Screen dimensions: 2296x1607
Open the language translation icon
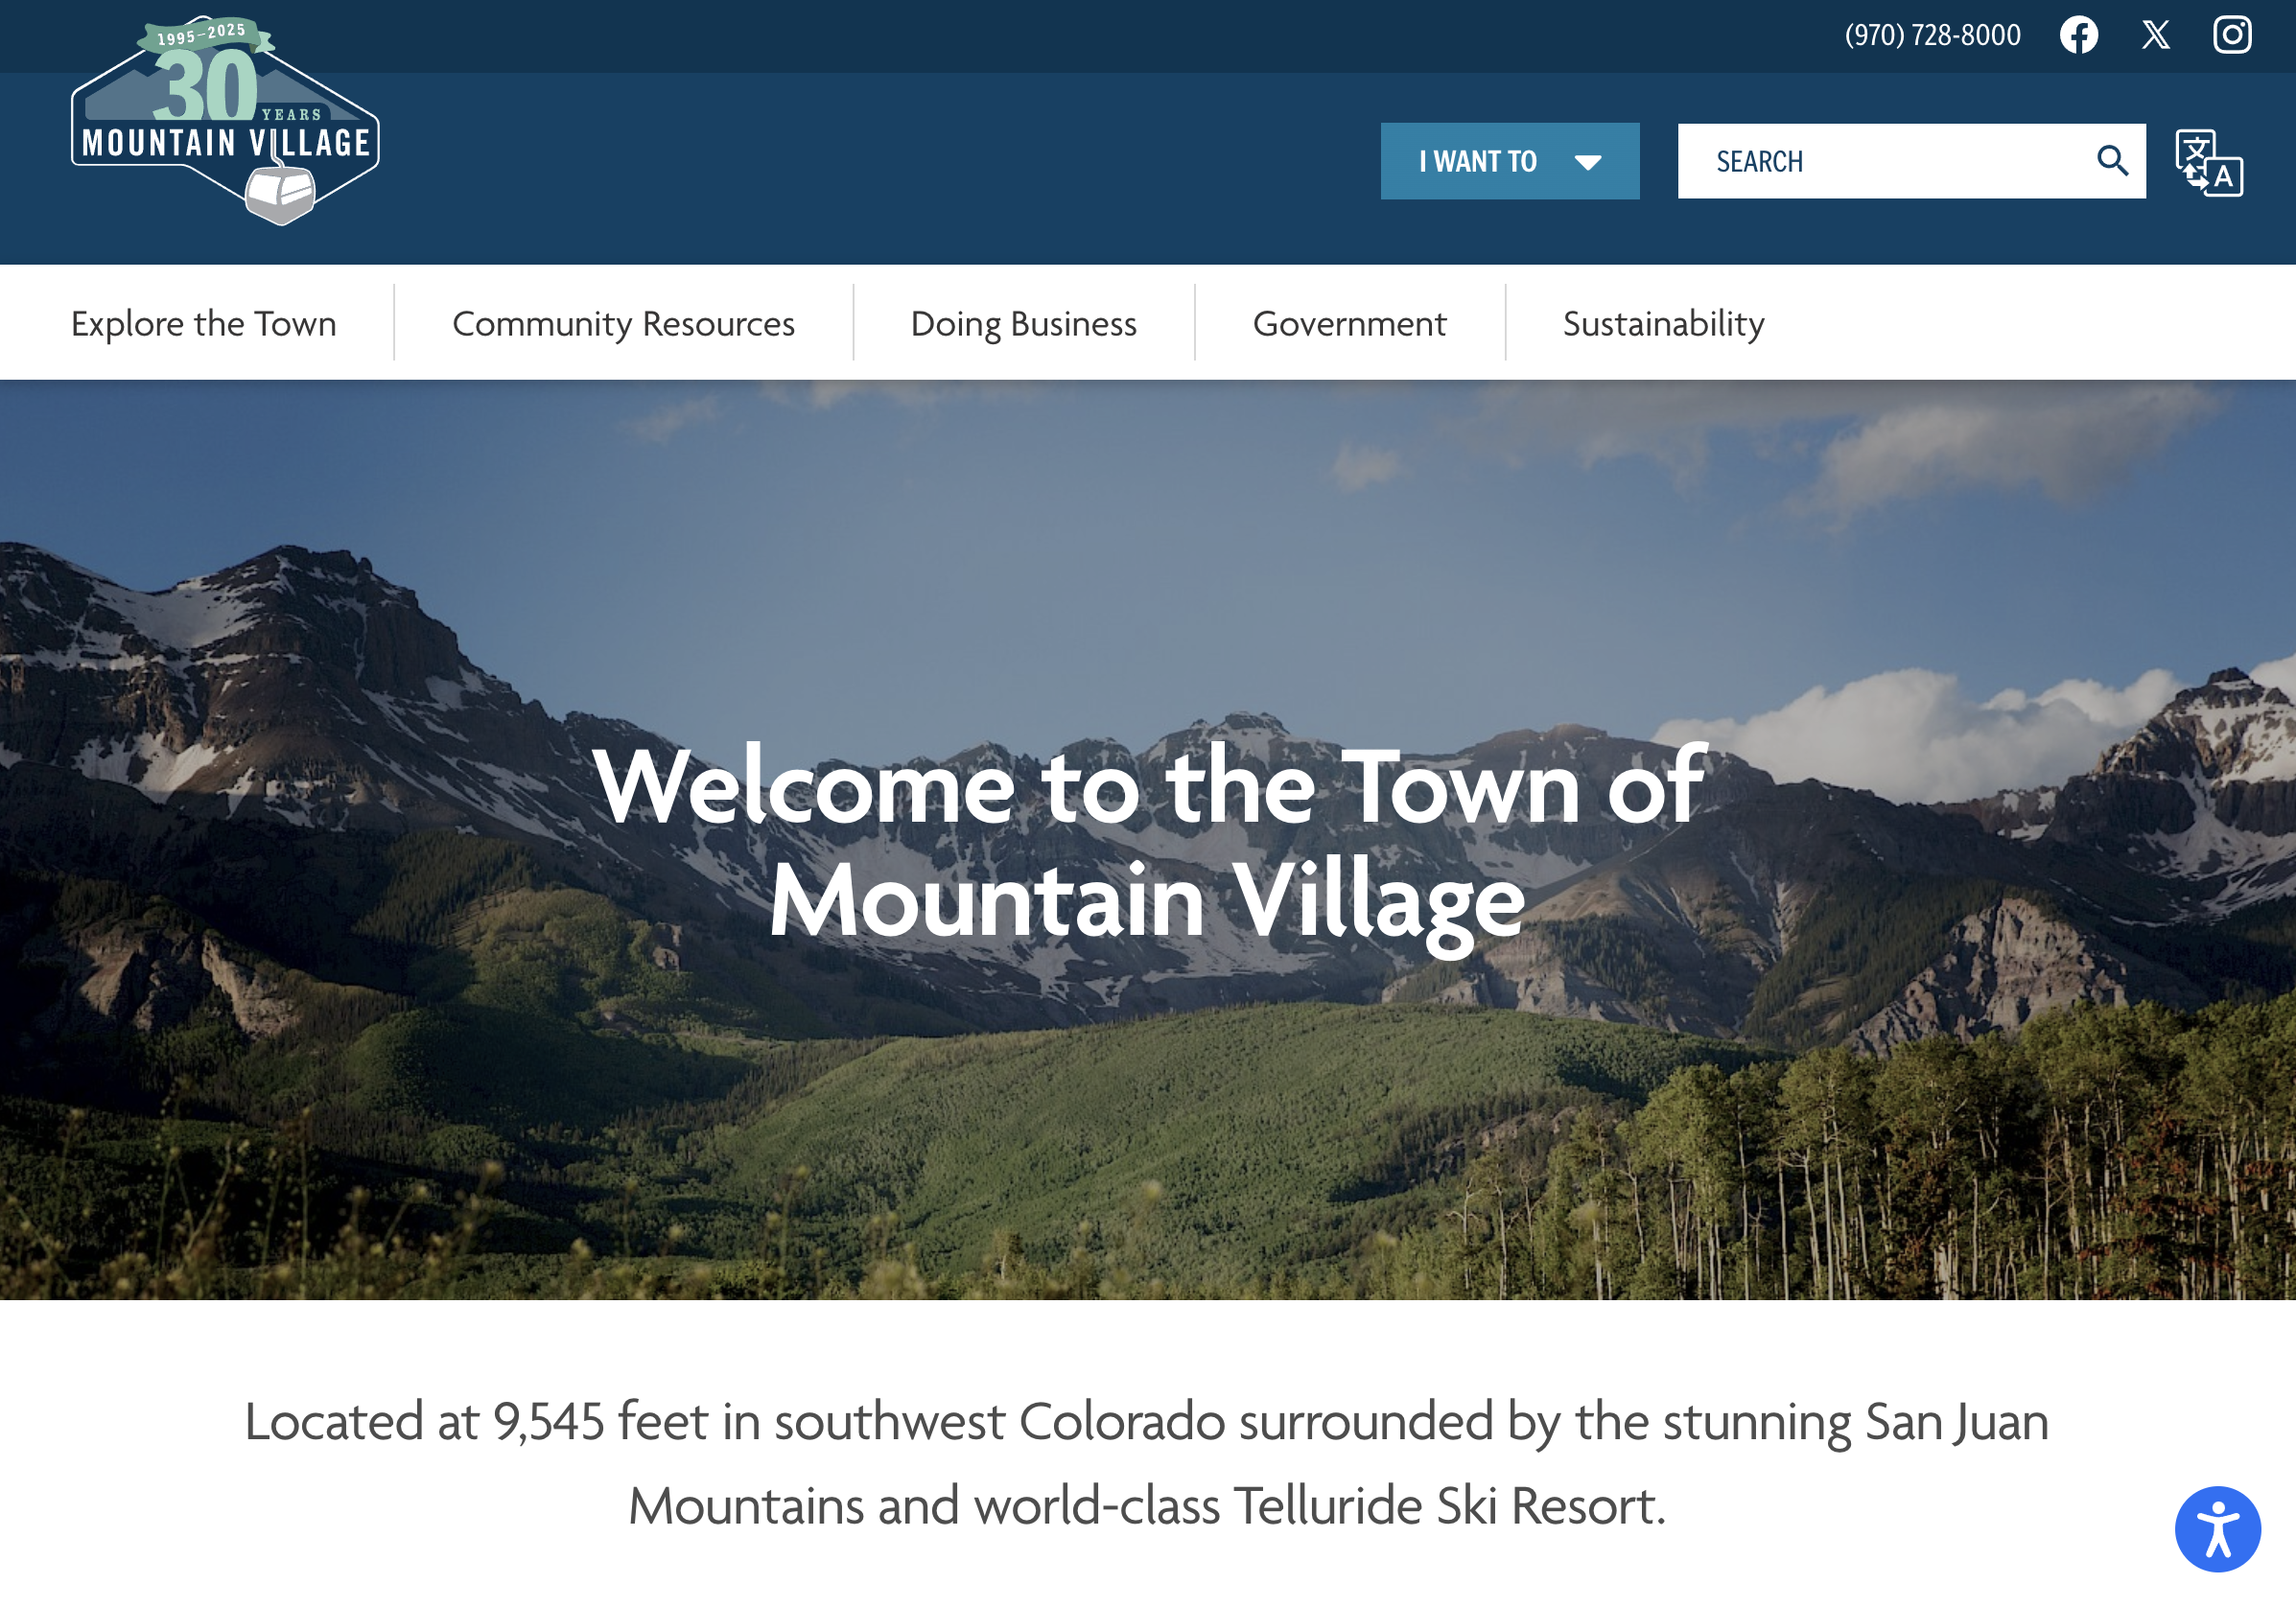2208,162
